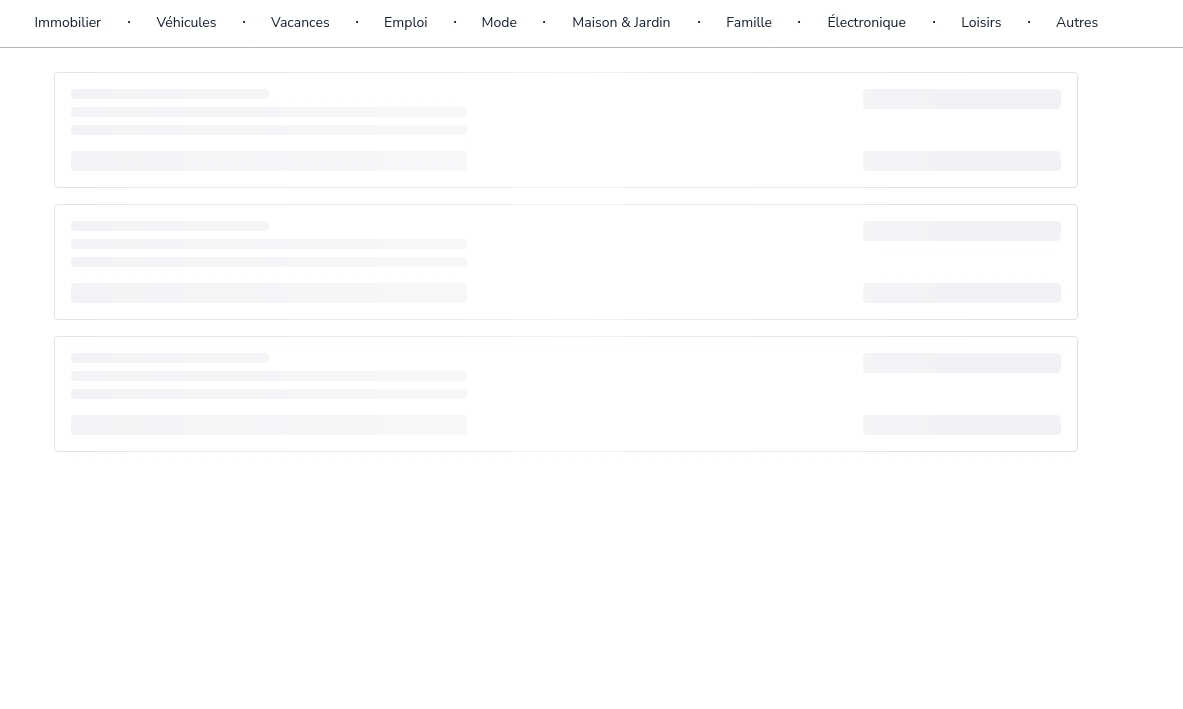Click the Mode category link

(x=498, y=22)
